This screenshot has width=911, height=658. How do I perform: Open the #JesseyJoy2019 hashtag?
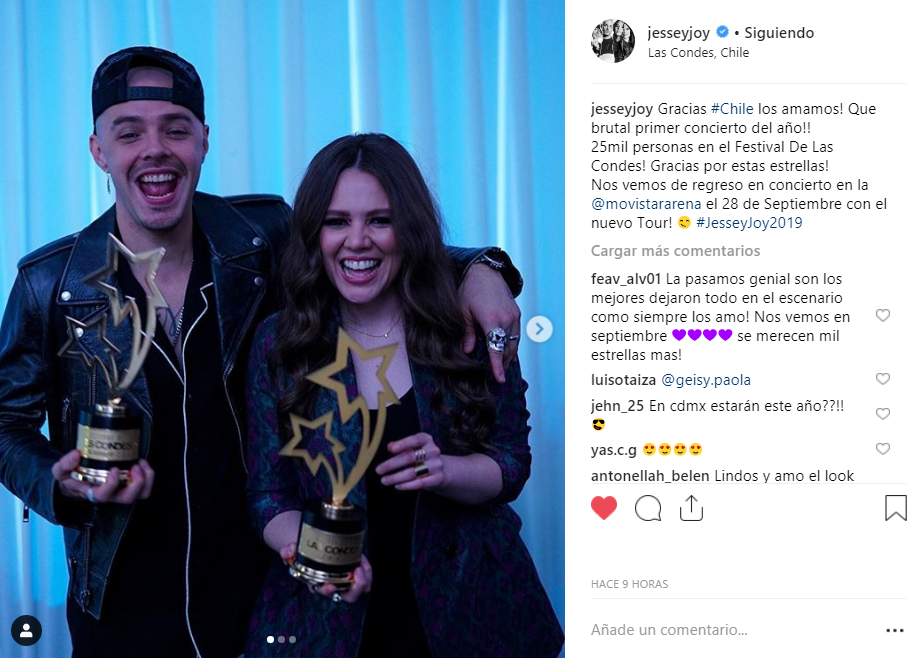coord(749,222)
